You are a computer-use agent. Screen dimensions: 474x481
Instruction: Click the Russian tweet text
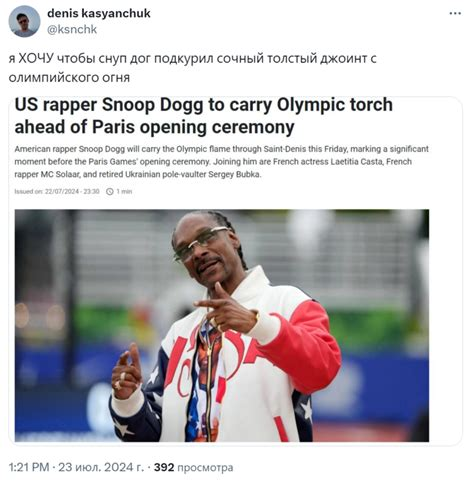point(192,68)
